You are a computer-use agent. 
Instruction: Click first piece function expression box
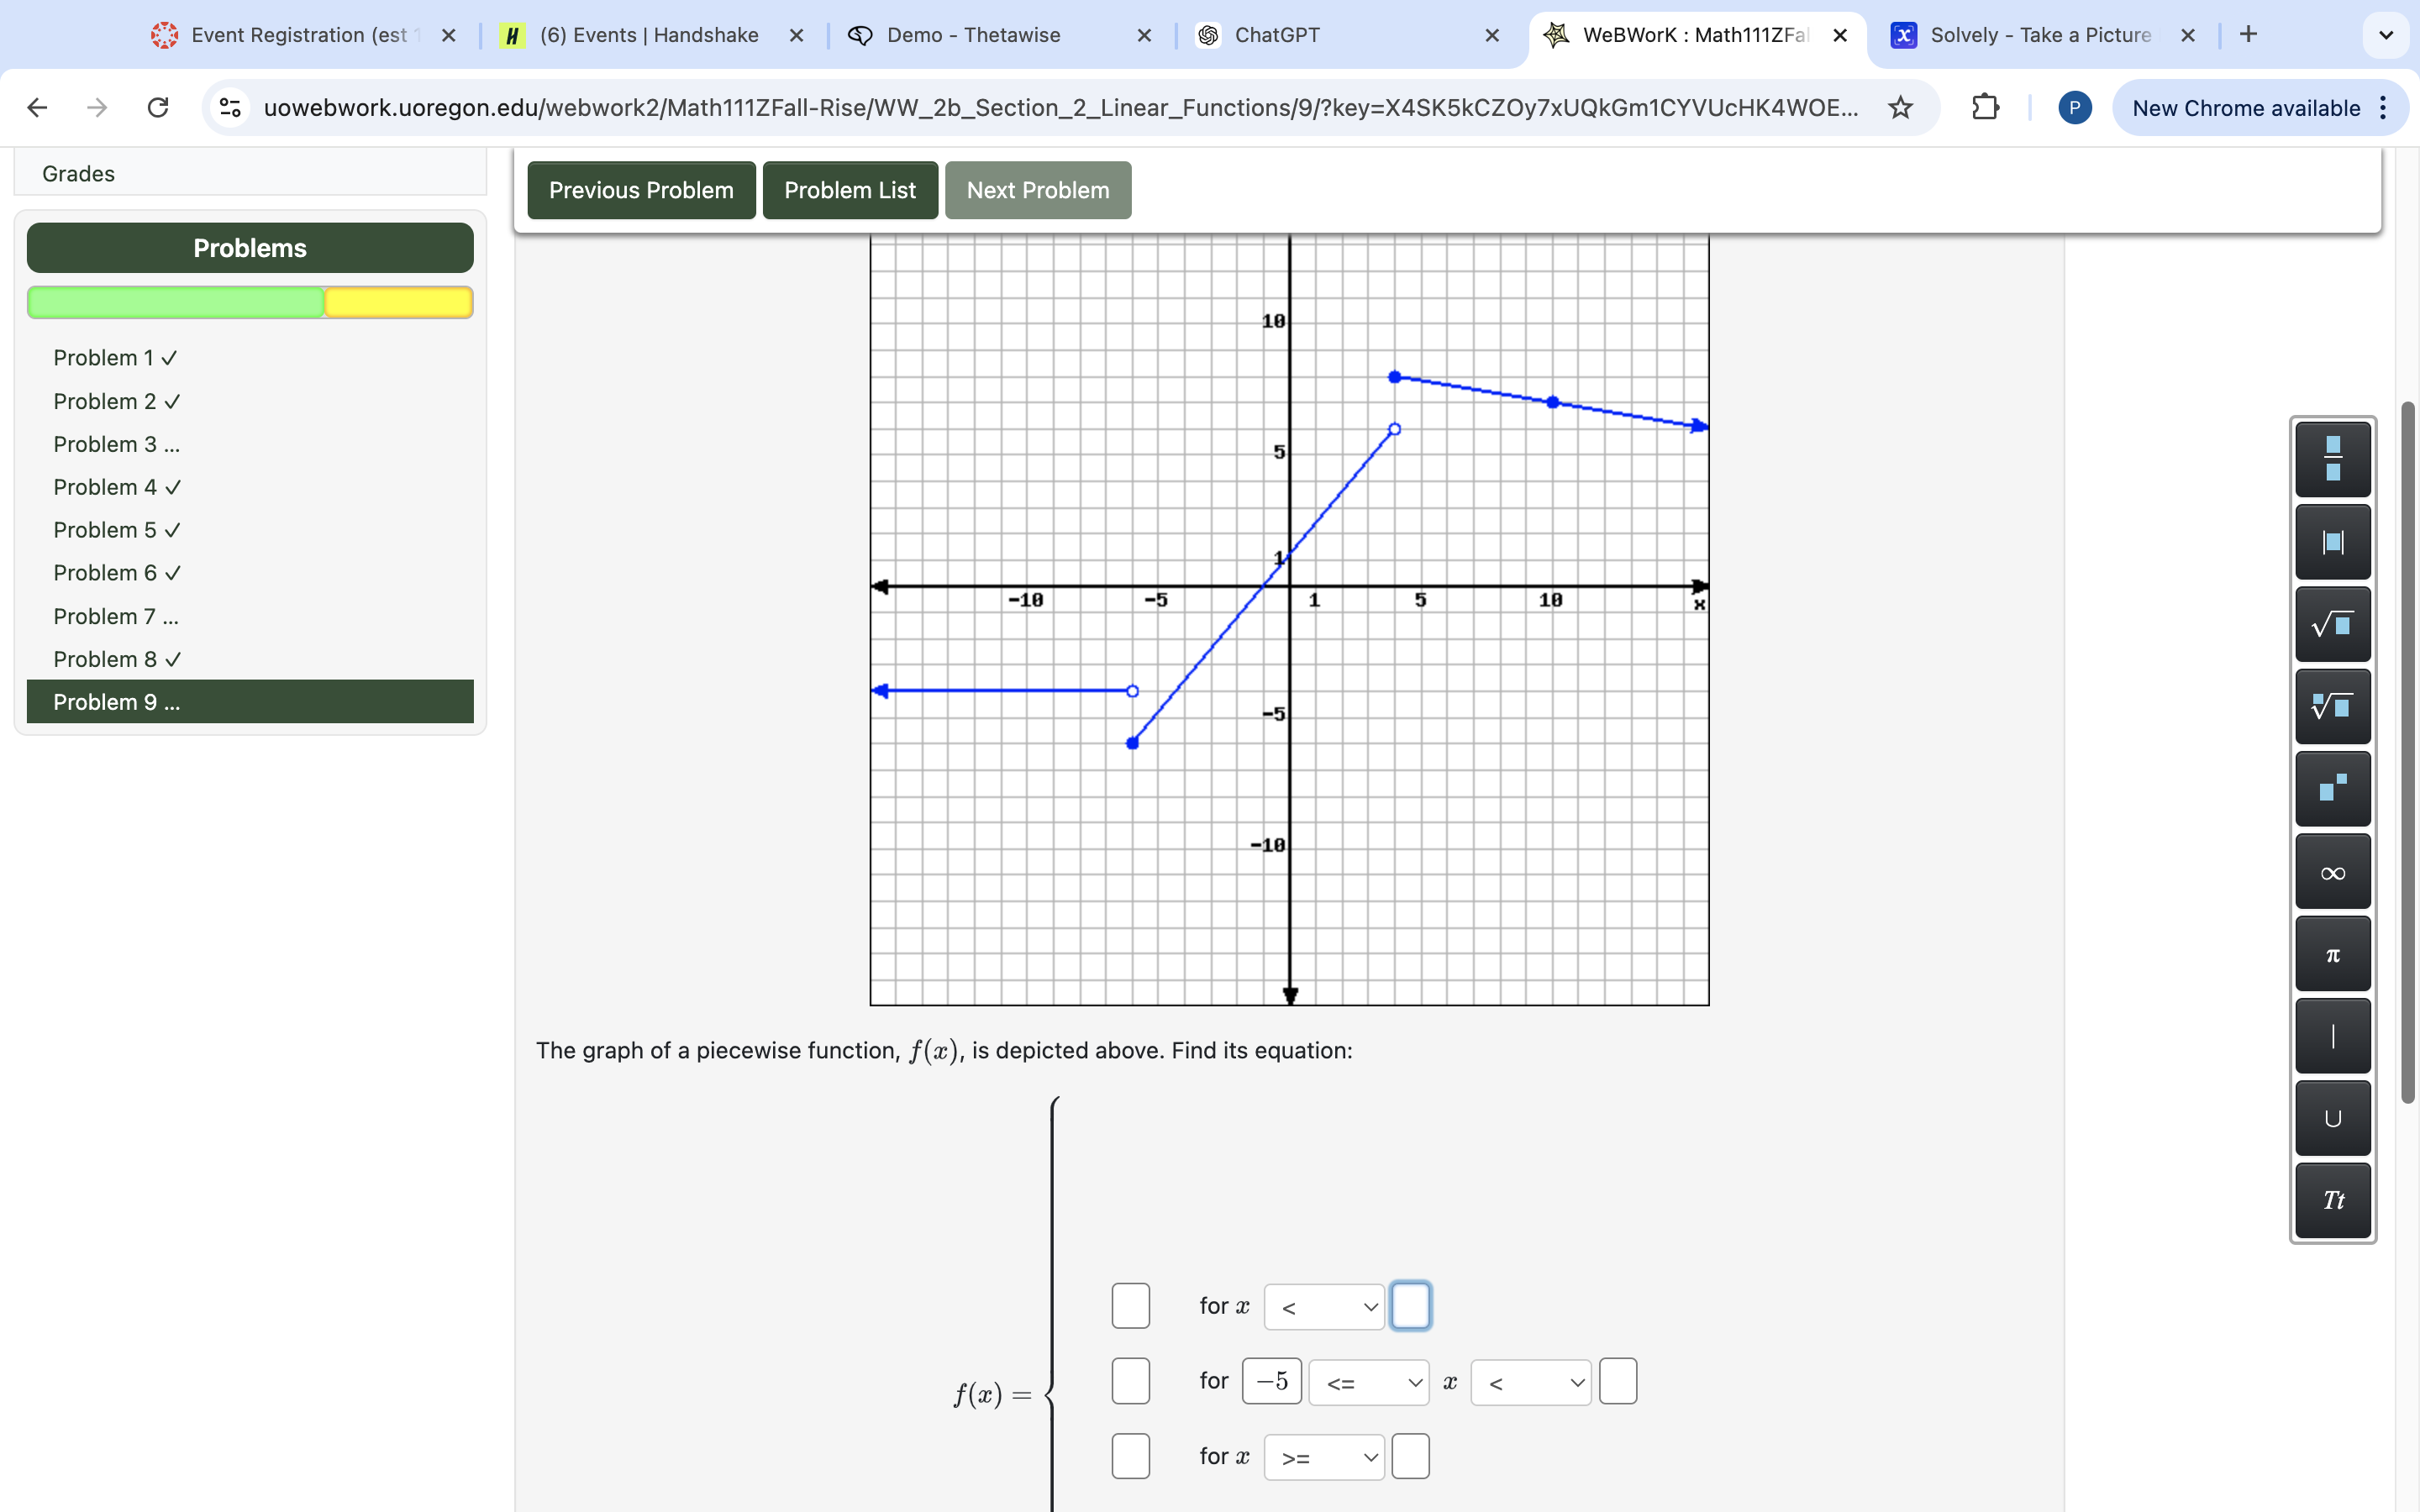point(1130,1306)
